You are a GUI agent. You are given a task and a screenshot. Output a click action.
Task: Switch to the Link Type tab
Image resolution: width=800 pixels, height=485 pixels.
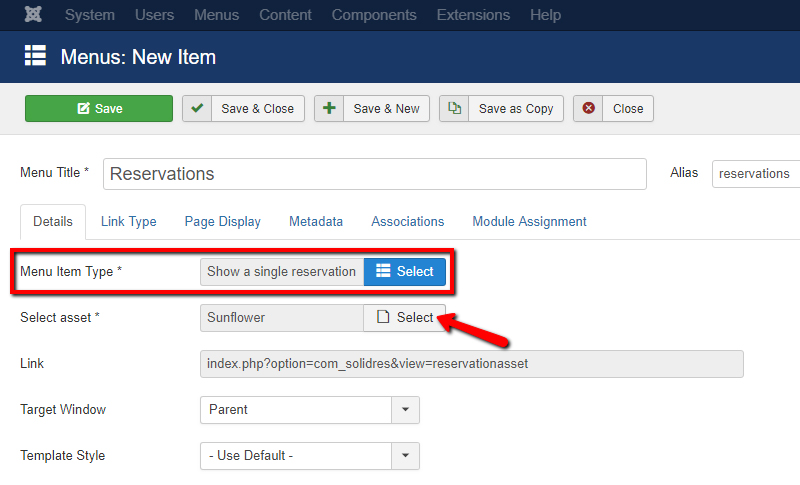[x=128, y=222]
